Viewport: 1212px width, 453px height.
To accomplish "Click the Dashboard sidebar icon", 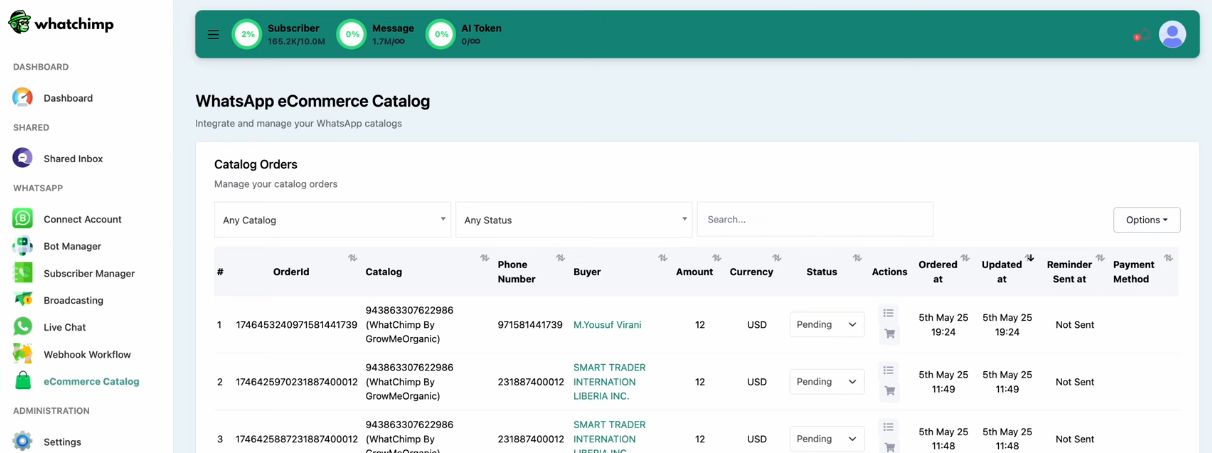I will (x=23, y=98).
